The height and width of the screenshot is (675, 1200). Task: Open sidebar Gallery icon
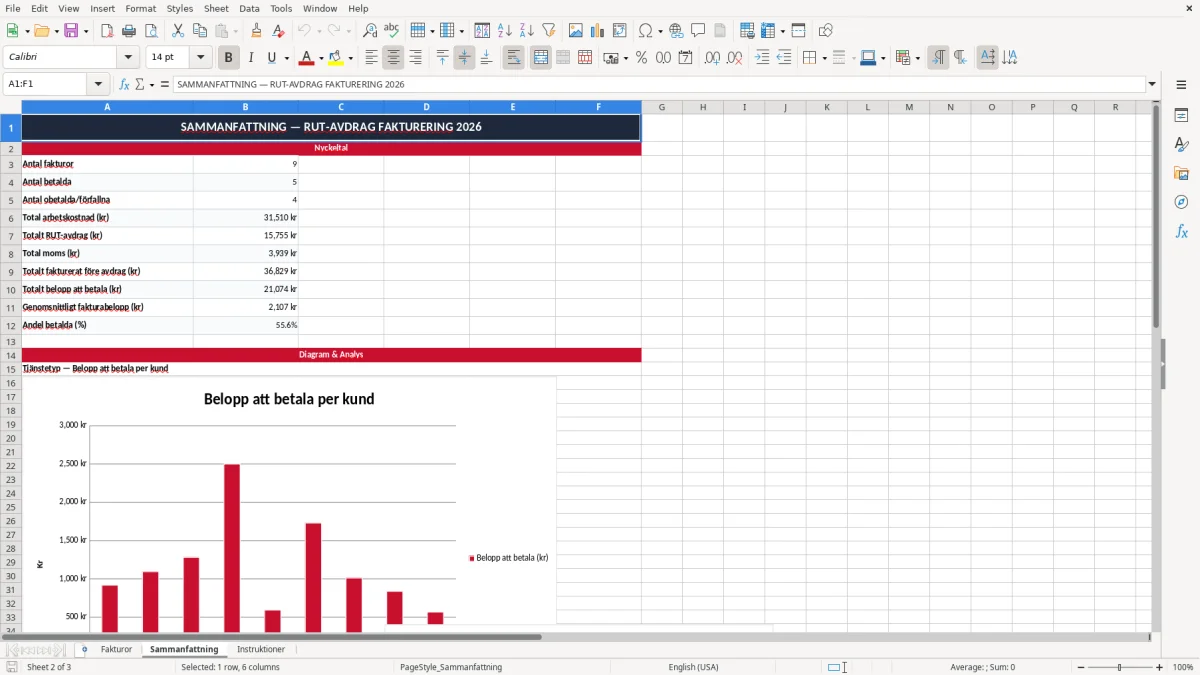pyautogui.click(x=1181, y=173)
